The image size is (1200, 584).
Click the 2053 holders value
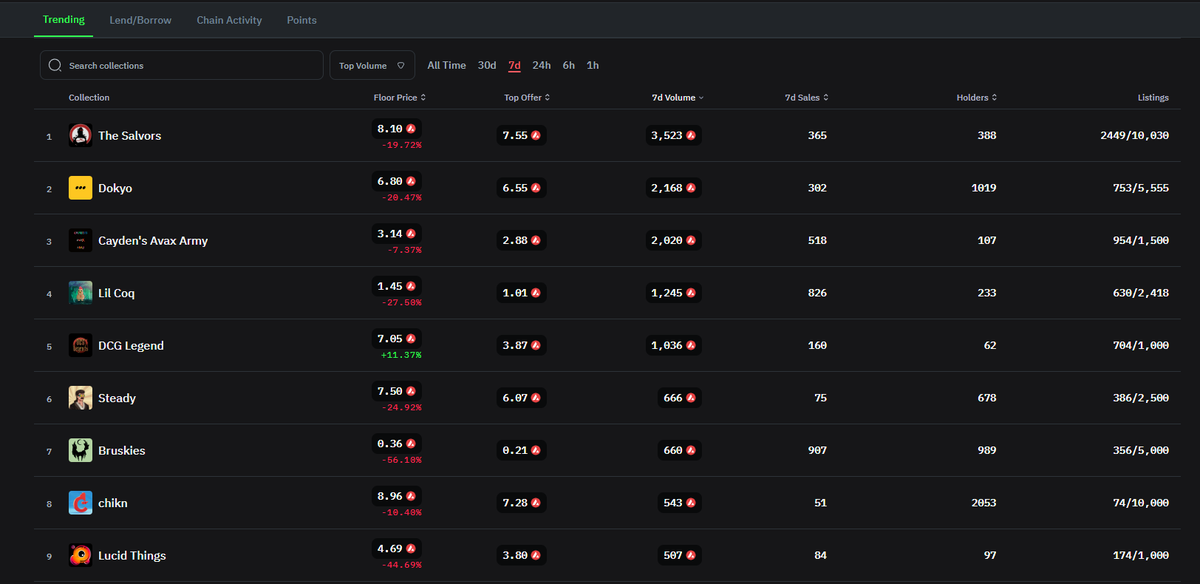pos(984,503)
